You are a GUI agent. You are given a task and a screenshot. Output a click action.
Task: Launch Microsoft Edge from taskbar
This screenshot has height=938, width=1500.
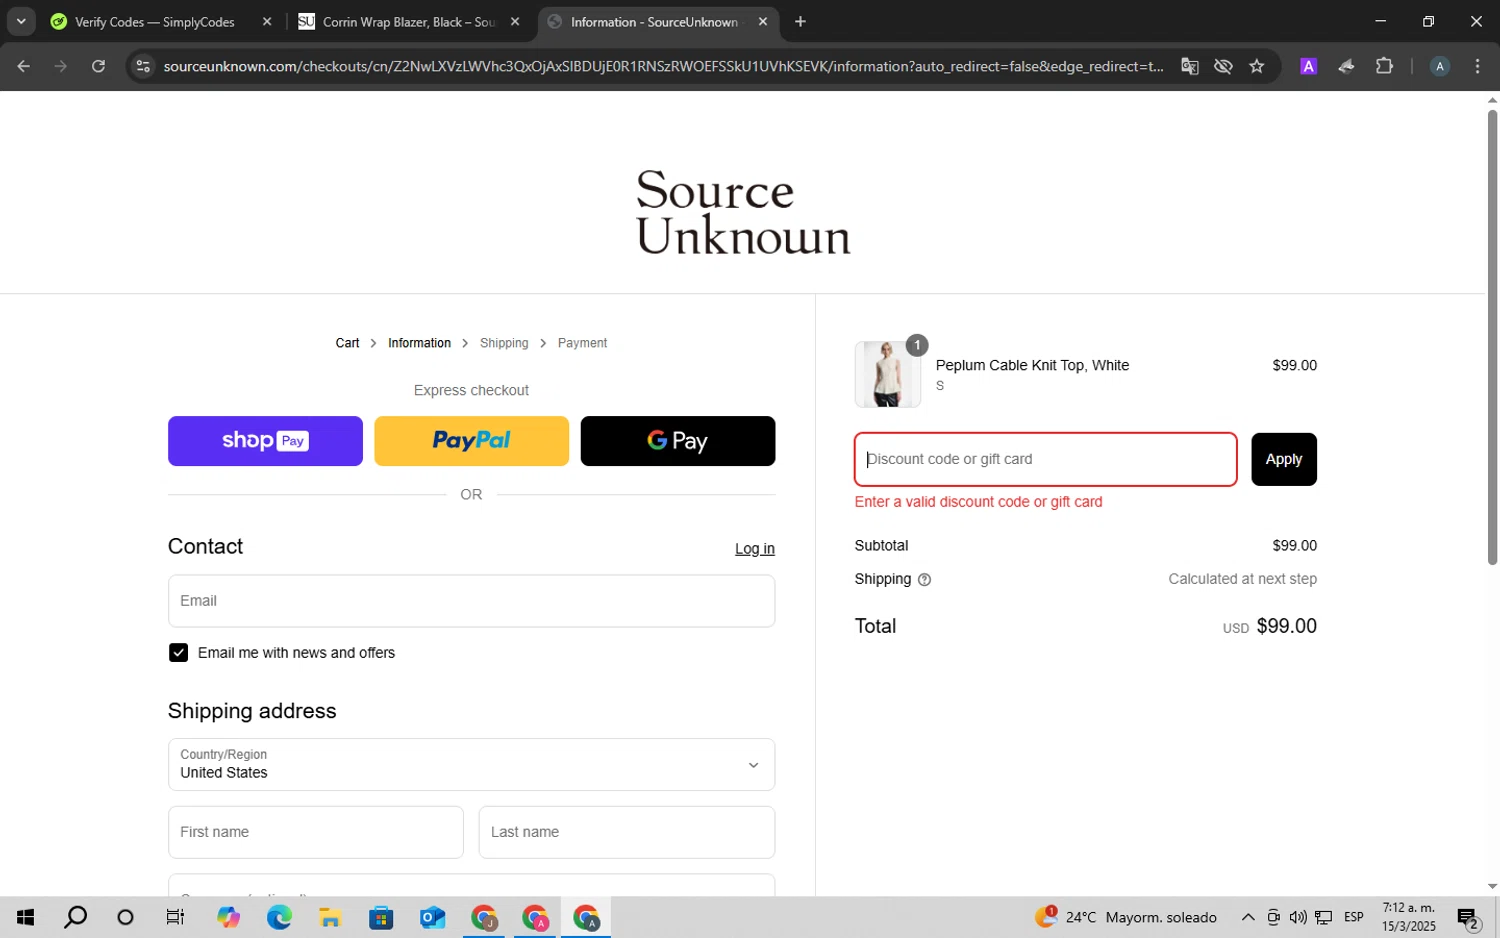pyautogui.click(x=279, y=917)
